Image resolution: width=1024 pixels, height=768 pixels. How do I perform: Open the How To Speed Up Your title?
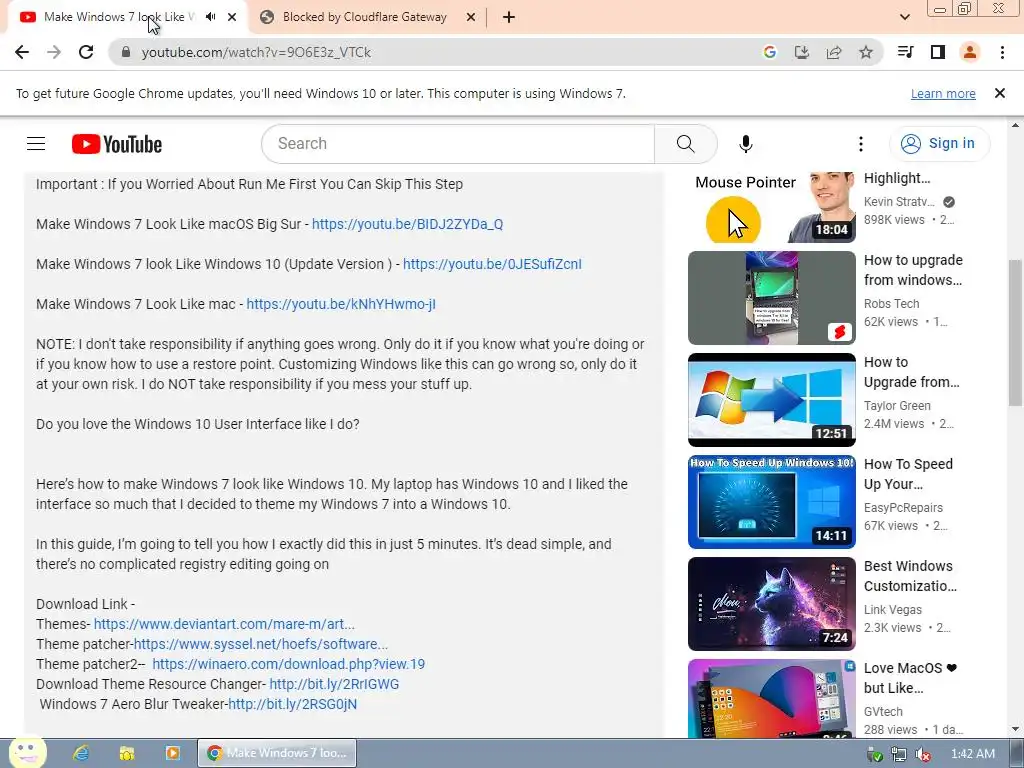[x=908, y=474]
